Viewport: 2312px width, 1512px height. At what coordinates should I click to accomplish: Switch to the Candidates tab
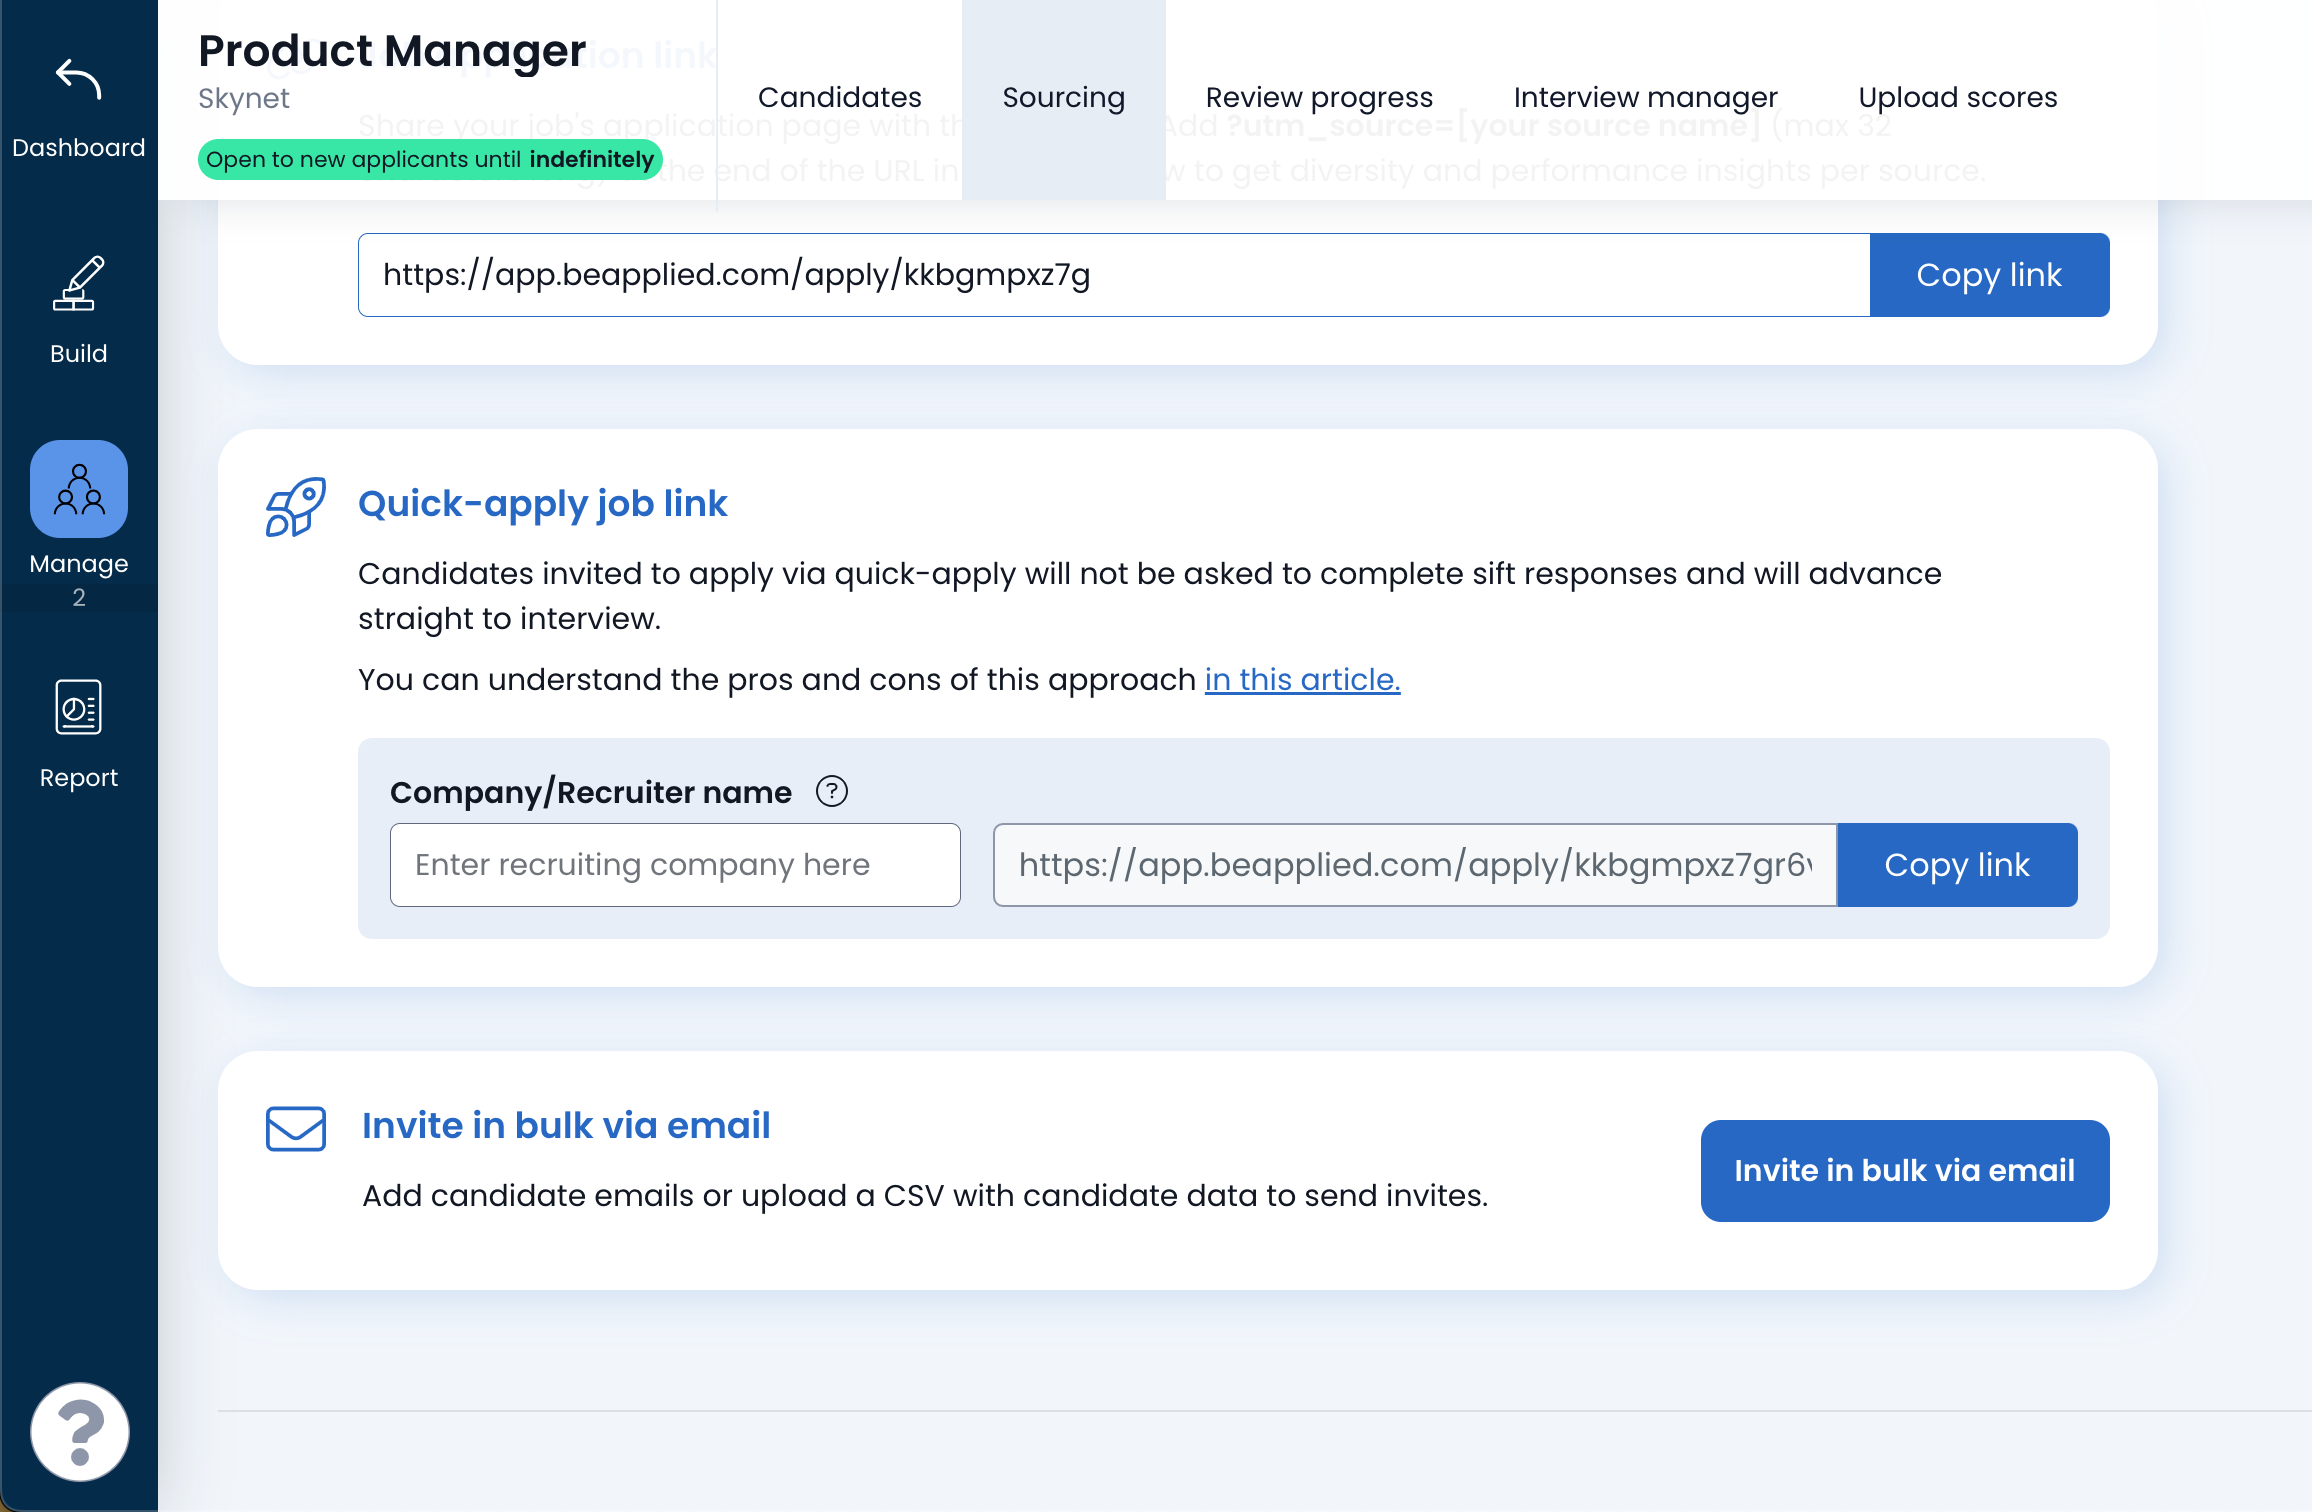tap(839, 98)
